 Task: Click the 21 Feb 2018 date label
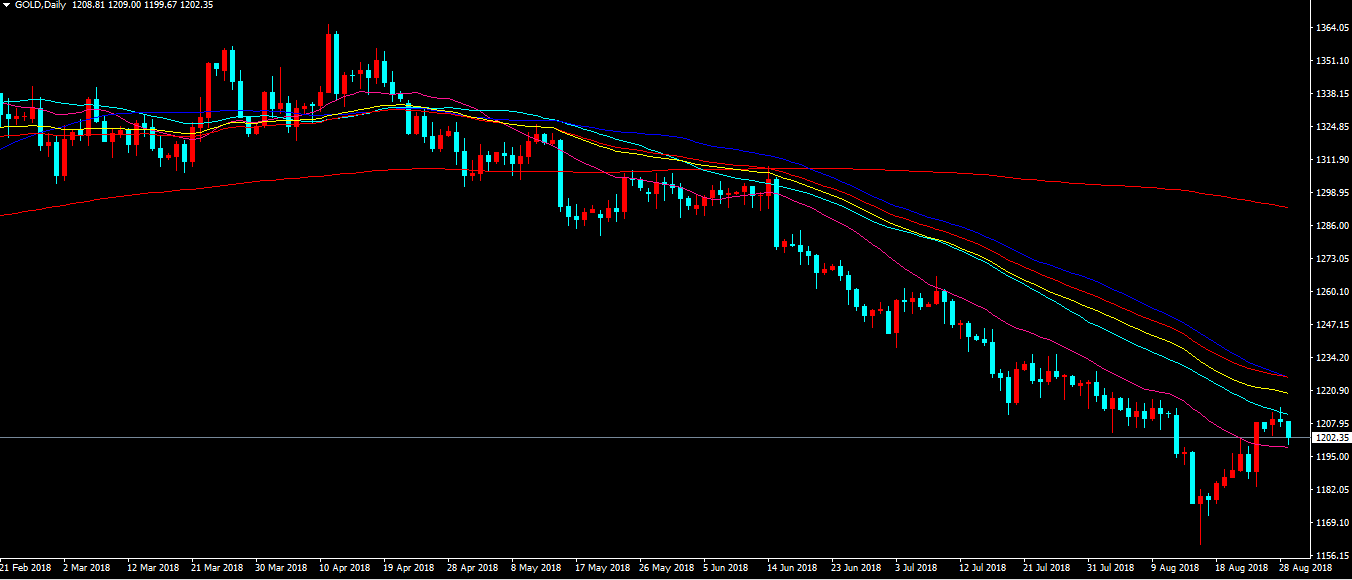coord(27,568)
